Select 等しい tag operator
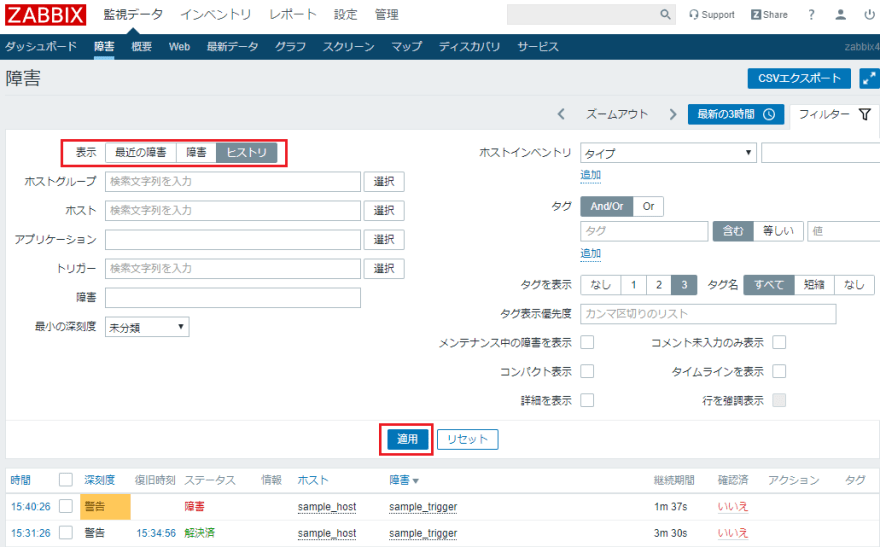The width and height of the screenshot is (880, 547). click(778, 231)
